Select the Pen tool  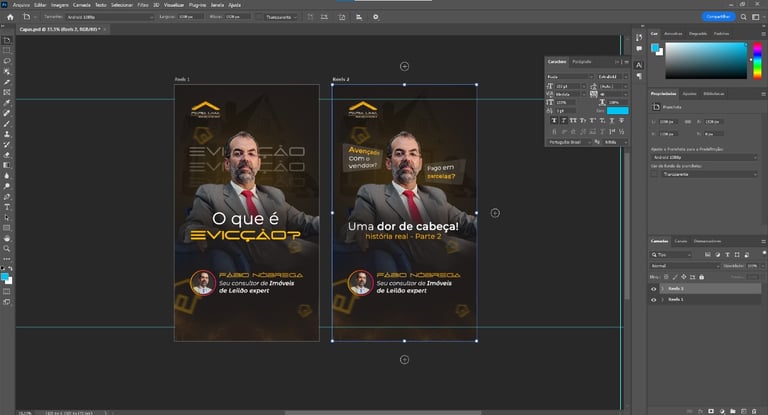point(7,196)
